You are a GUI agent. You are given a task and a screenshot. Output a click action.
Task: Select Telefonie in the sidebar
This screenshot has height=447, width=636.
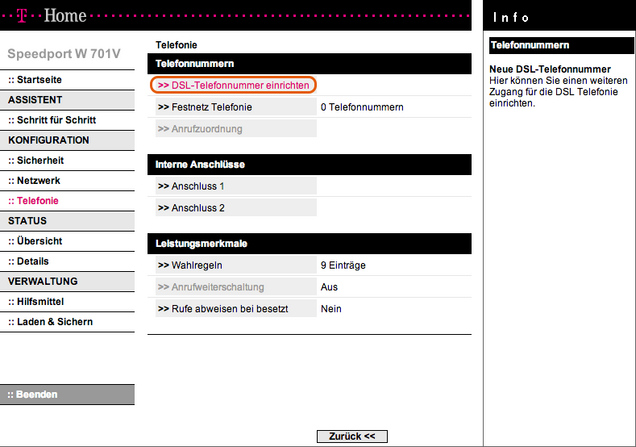click(x=37, y=200)
